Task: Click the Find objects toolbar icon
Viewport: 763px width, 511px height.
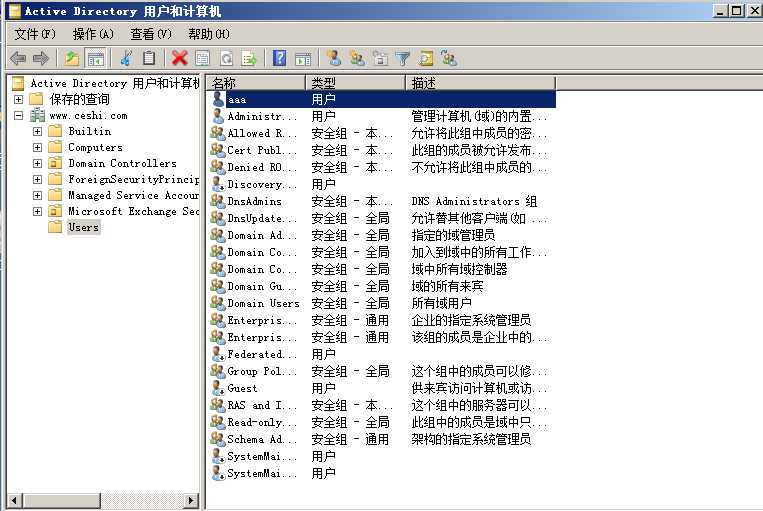Action: click(x=426, y=59)
